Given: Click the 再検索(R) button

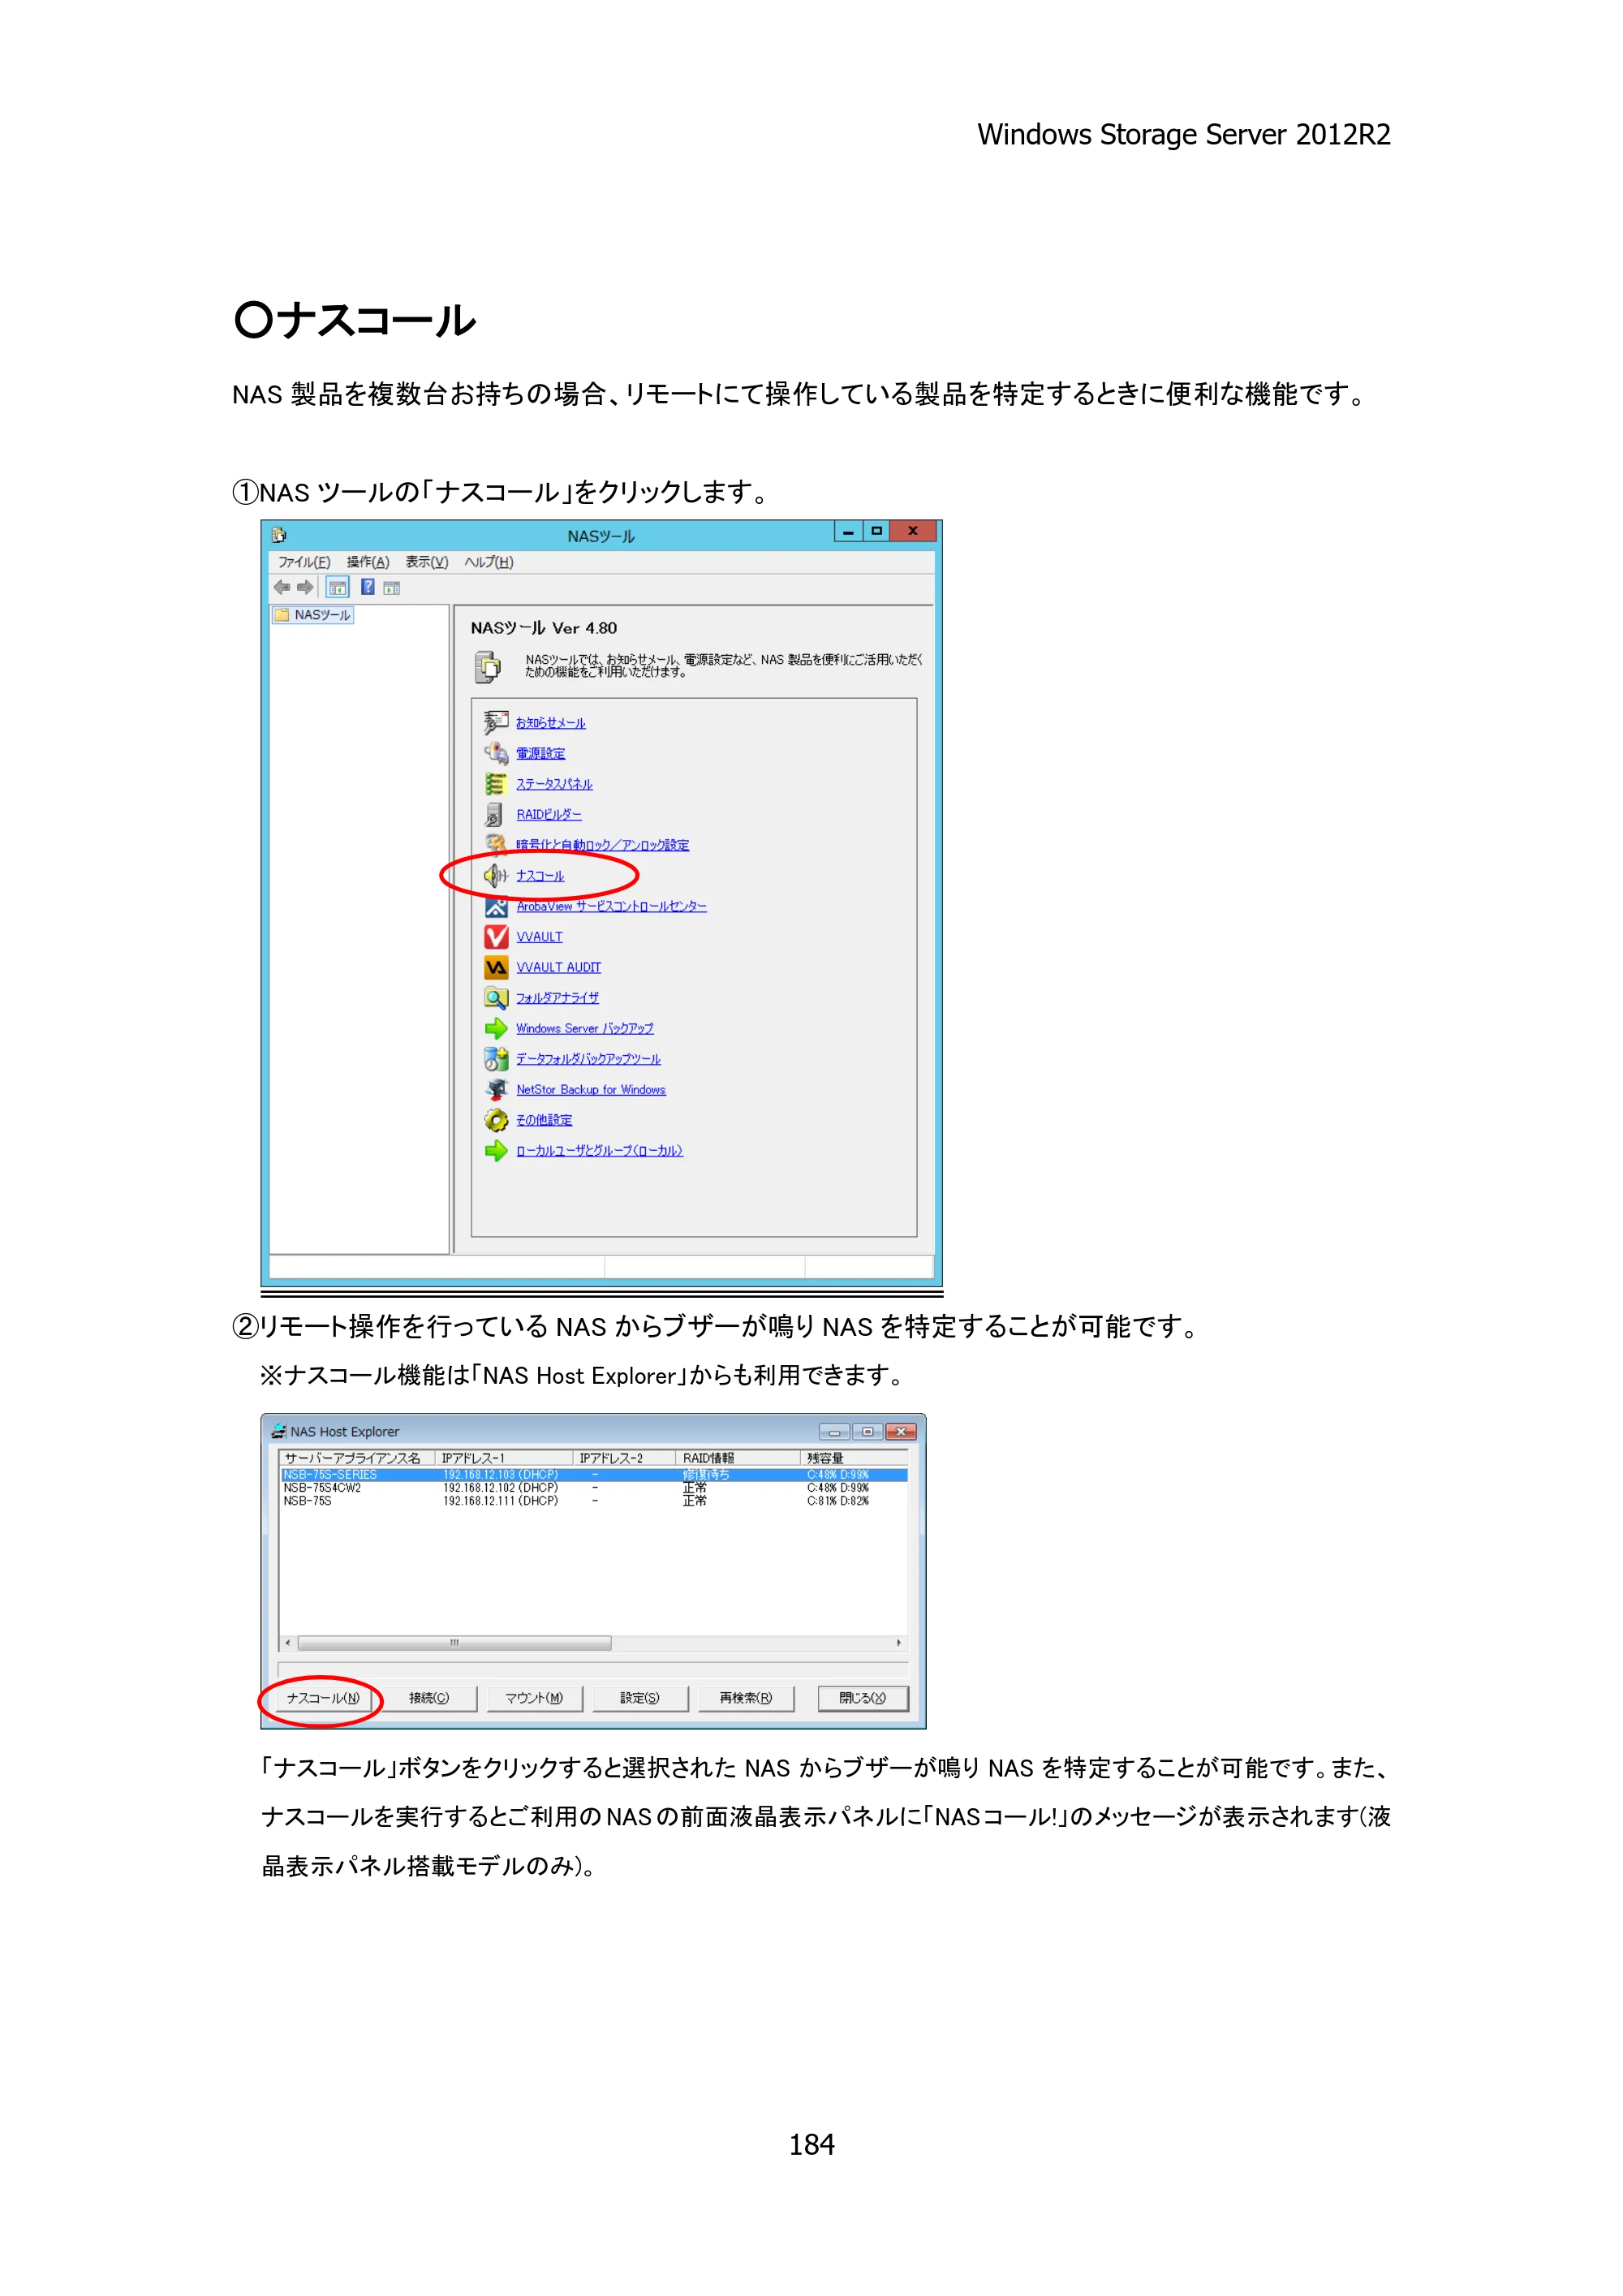Looking at the screenshot, I should (746, 1698).
